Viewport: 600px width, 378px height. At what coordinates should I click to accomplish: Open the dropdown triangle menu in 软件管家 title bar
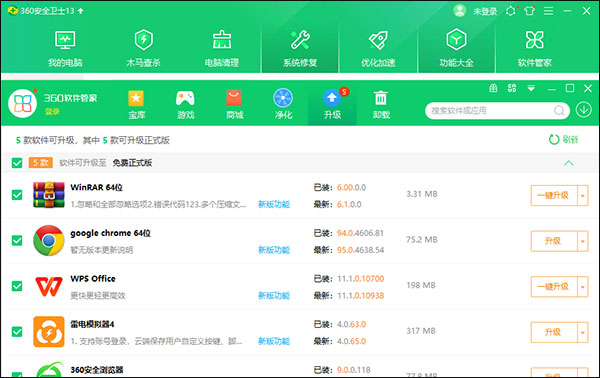pyautogui.click(x=531, y=88)
